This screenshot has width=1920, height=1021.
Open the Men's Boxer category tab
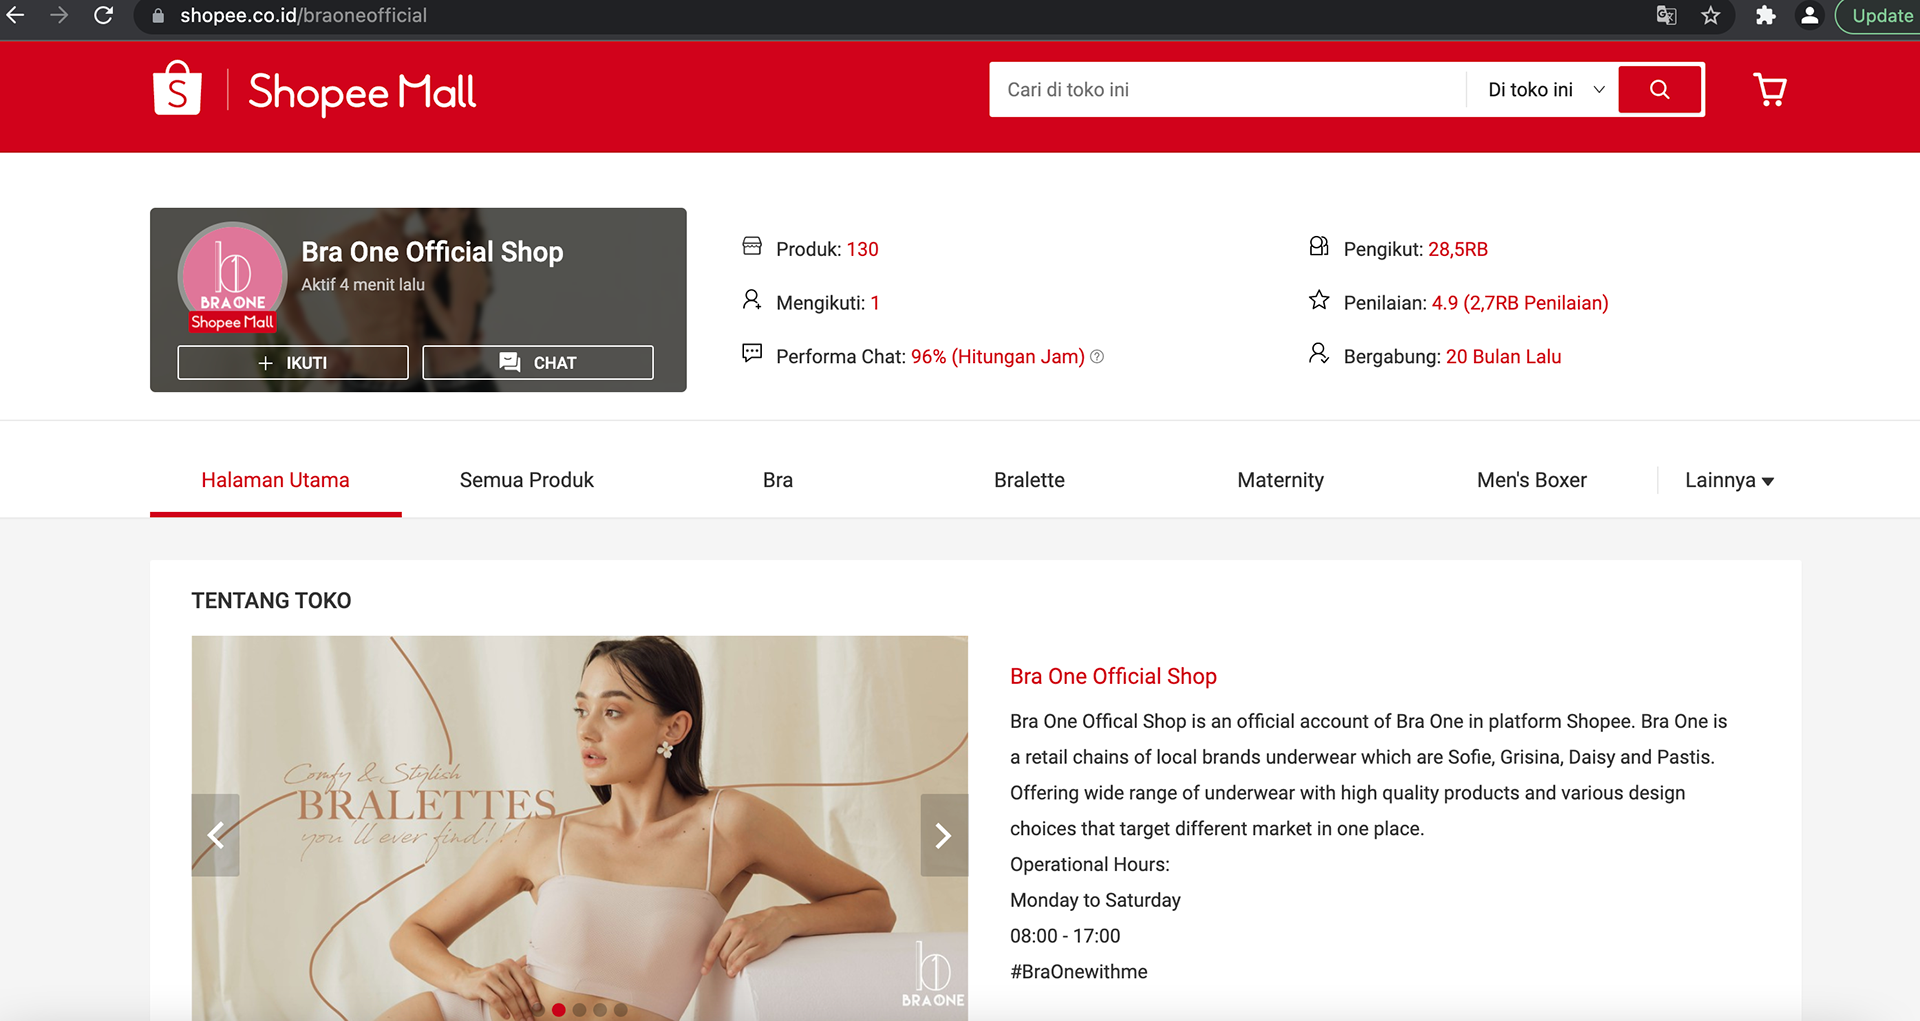pos(1532,480)
